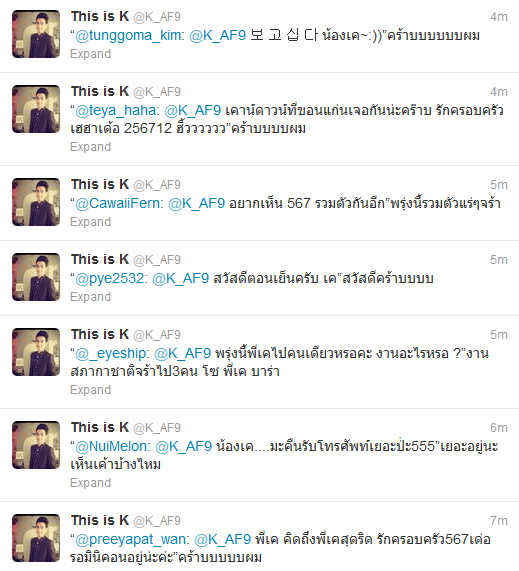The height and width of the screenshot is (571, 519).
Task: Click avatar of the @pye2532 reply tweet
Action: (36, 277)
